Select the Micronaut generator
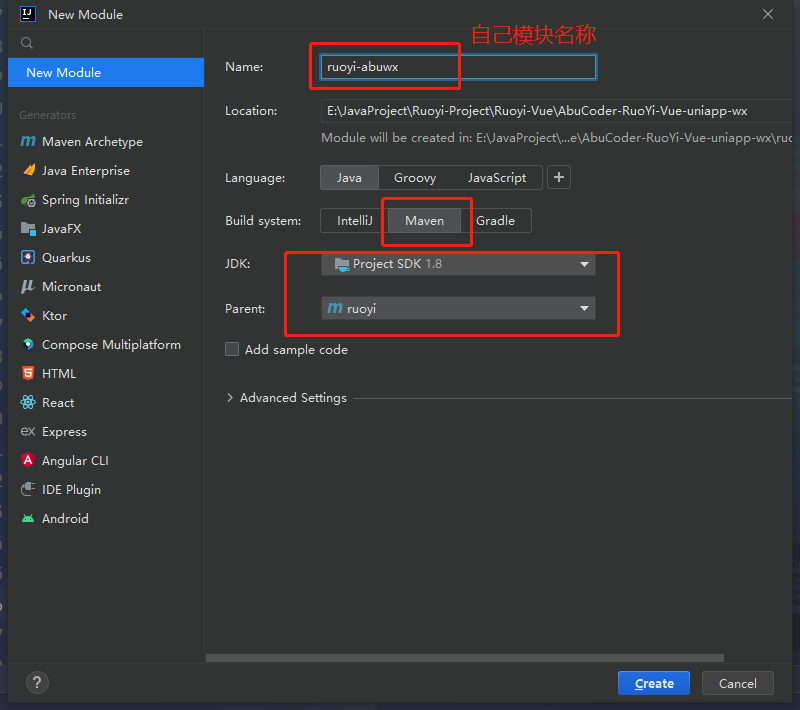Viewport: 800px width, 710px height. pos(106,287)
